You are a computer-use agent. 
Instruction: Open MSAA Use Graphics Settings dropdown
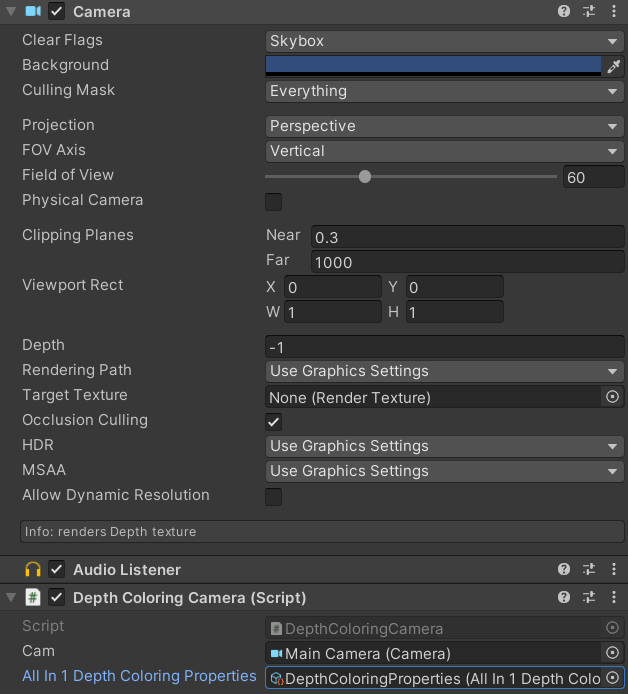pos(444,471)
